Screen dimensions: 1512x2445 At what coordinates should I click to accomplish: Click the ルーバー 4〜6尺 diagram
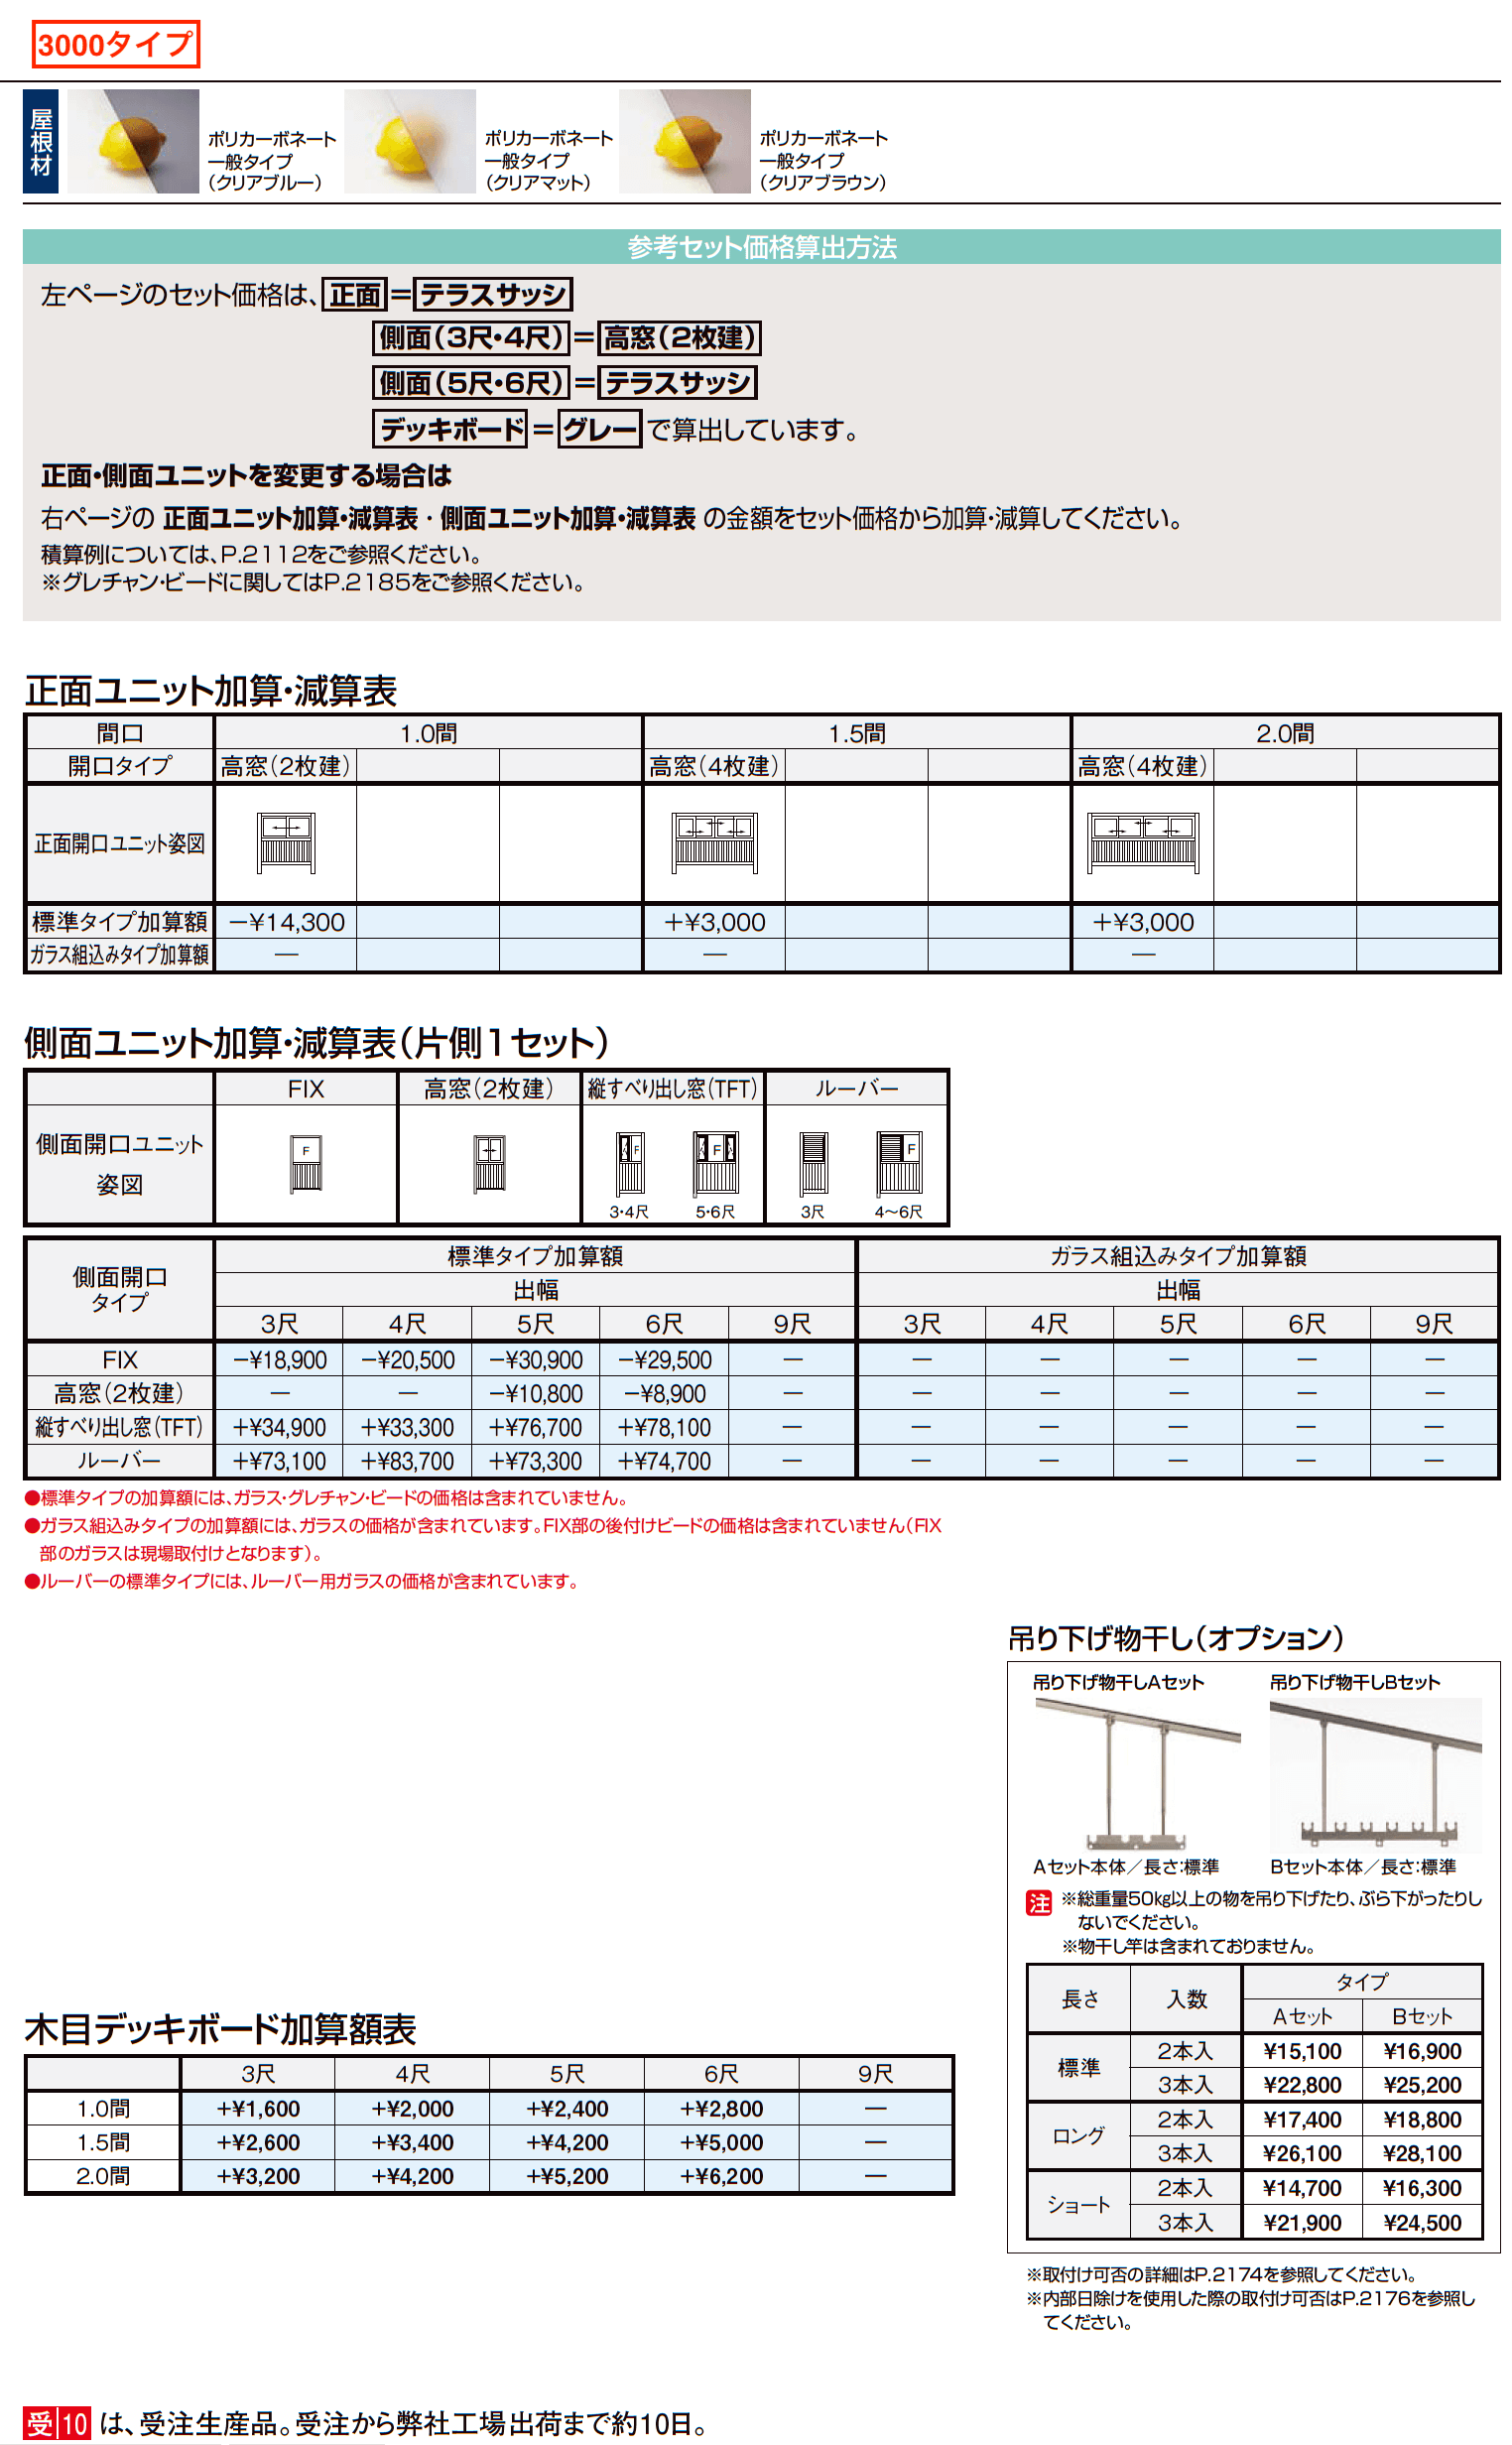tap(899, 1164)
